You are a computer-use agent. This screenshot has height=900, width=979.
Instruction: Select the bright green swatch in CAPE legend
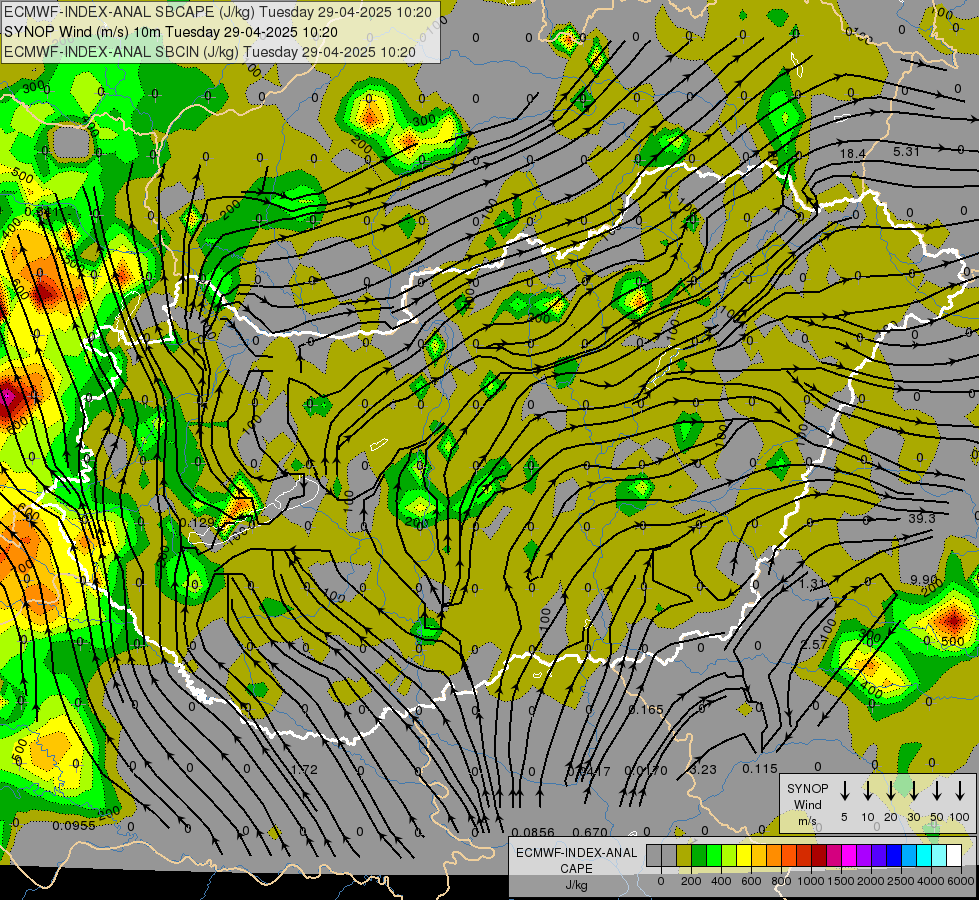[714, 856]
